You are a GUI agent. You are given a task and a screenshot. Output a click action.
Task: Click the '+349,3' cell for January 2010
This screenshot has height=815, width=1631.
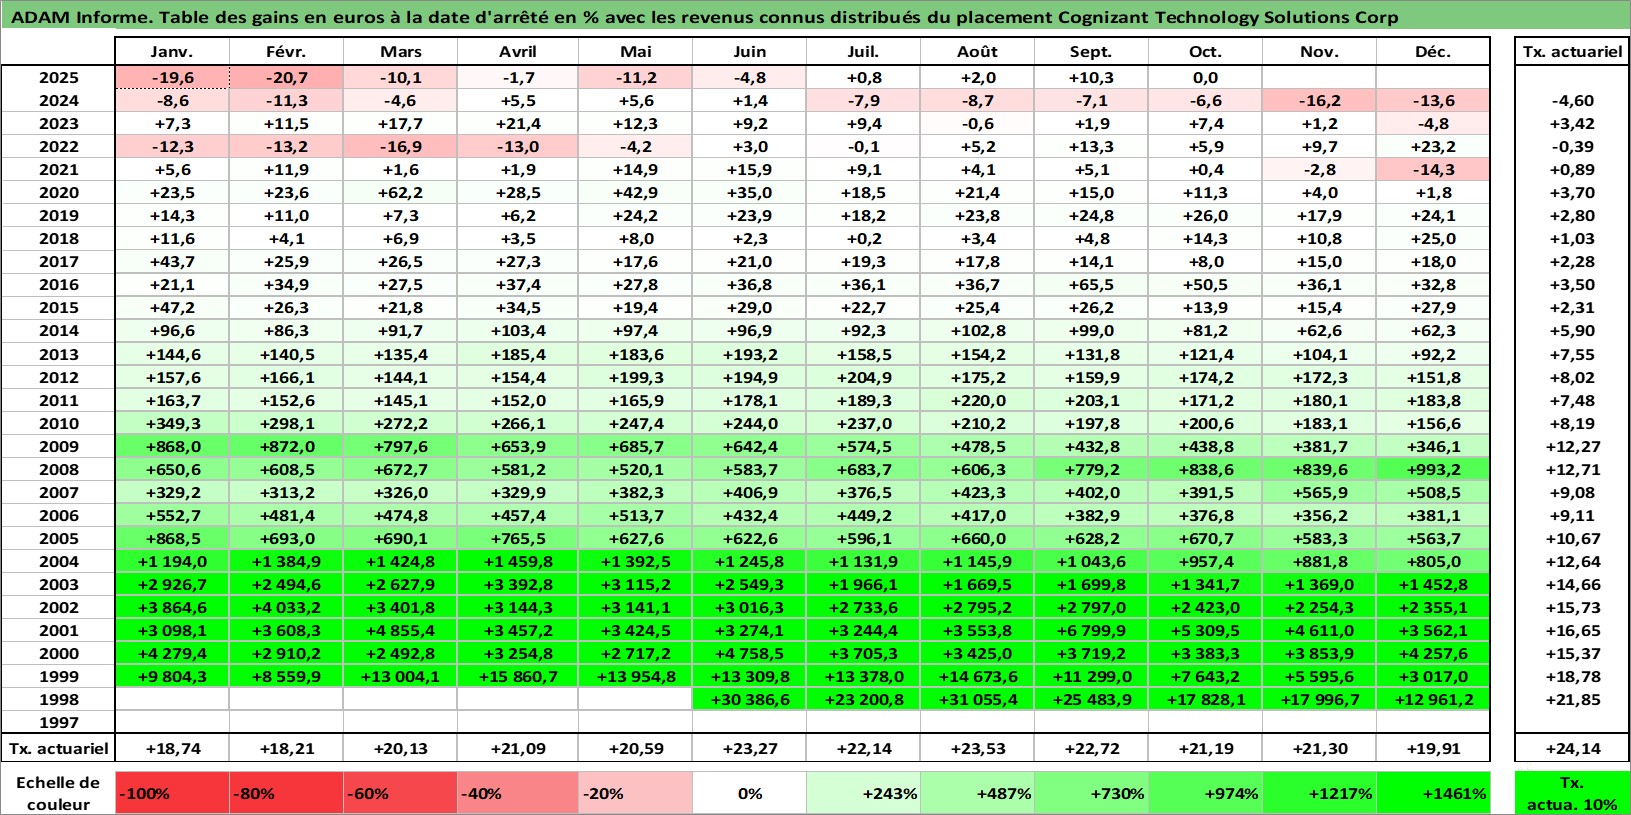tap(172, 423)
